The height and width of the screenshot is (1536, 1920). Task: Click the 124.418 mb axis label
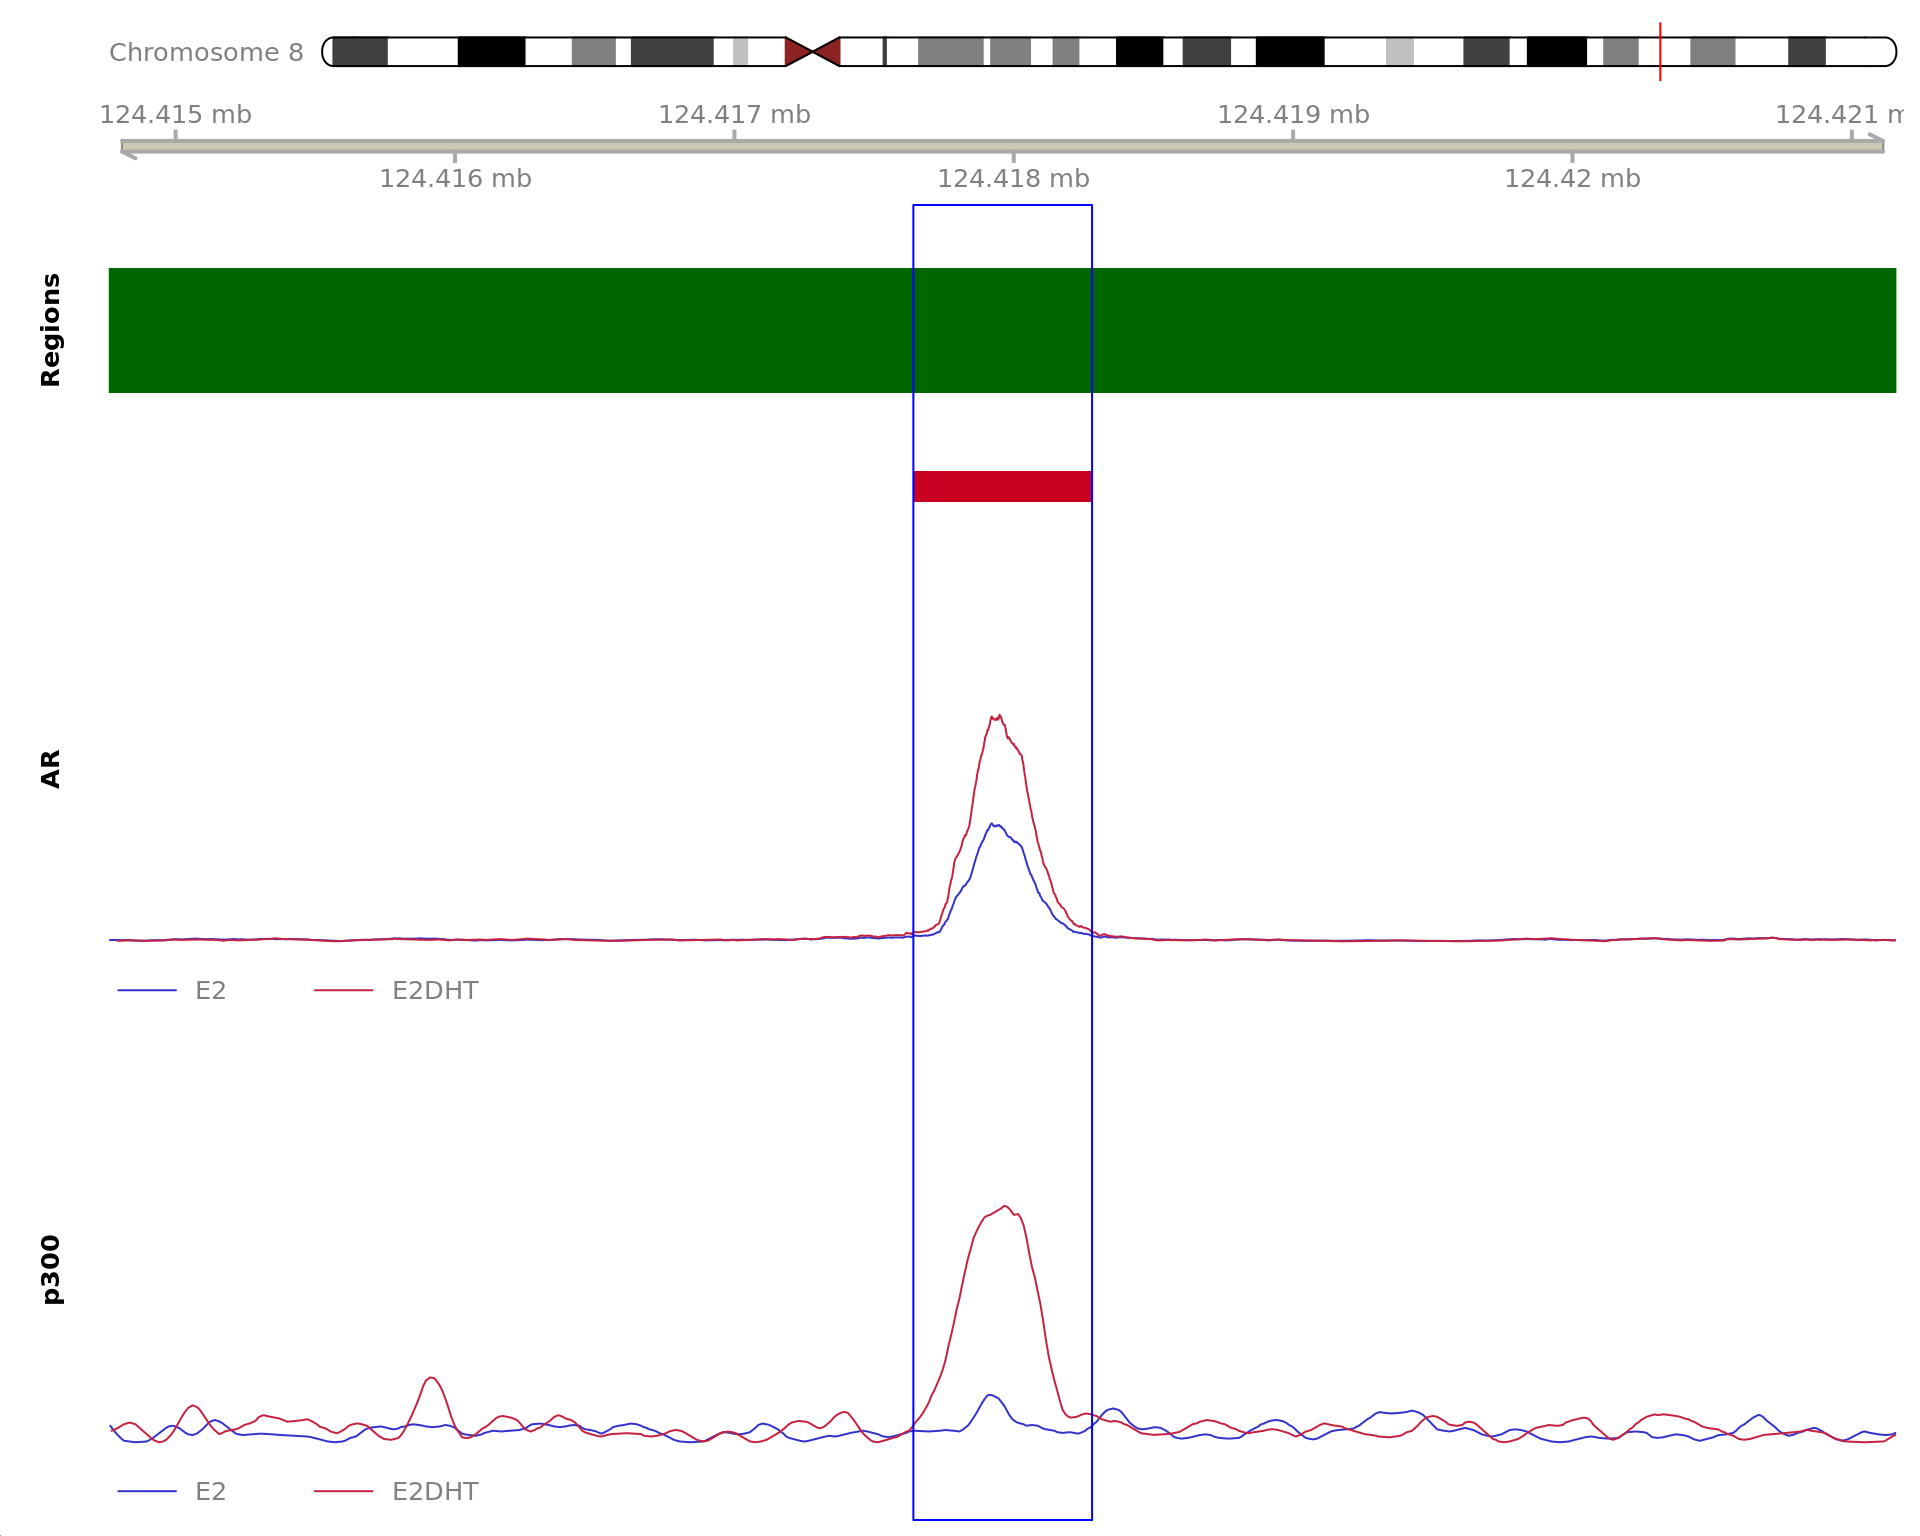1013,179
